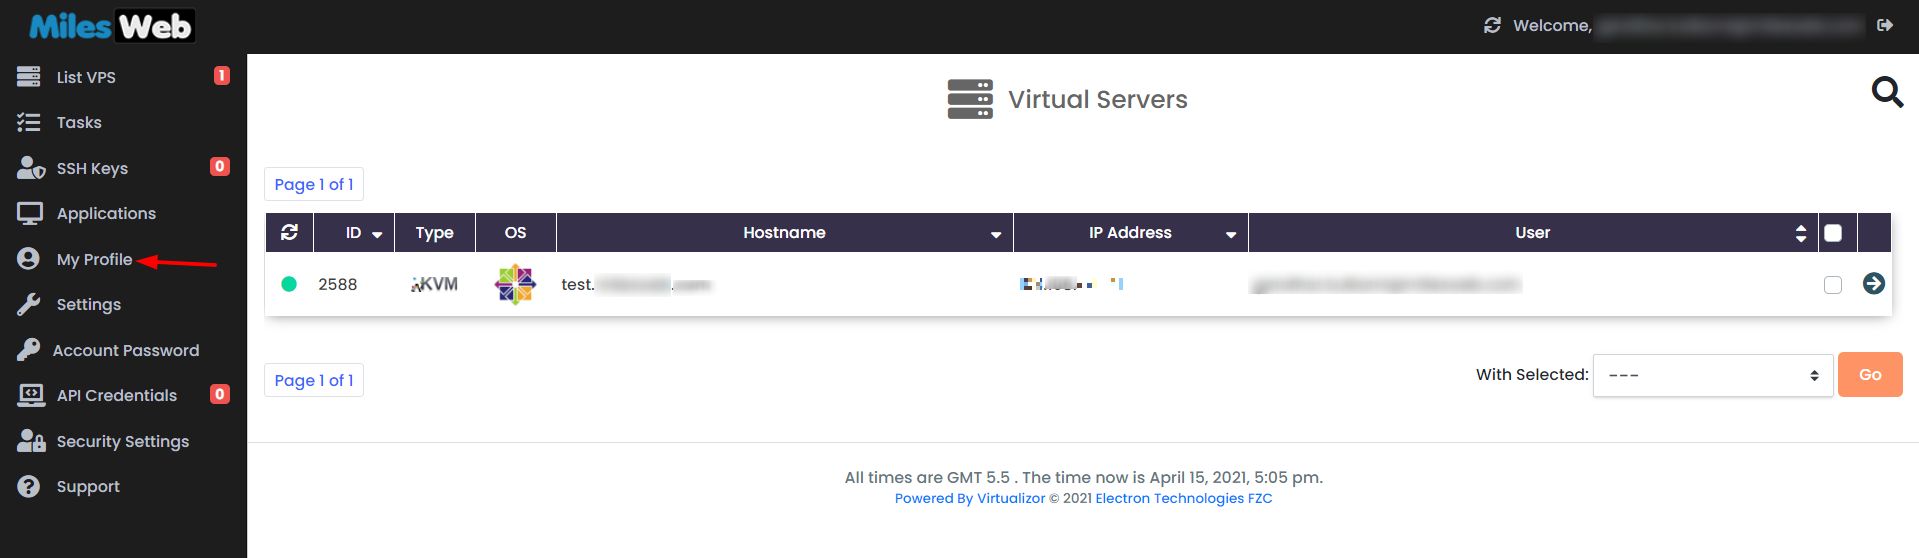This screenshot has height=558, width=1919.
Task: Click the Account Password key icon
Action: 28,350
